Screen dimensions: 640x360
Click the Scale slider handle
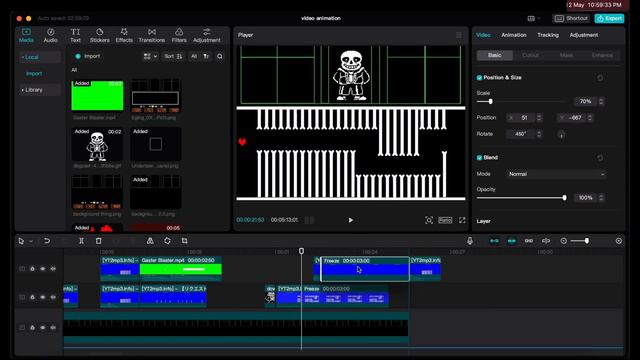point(490,101)
